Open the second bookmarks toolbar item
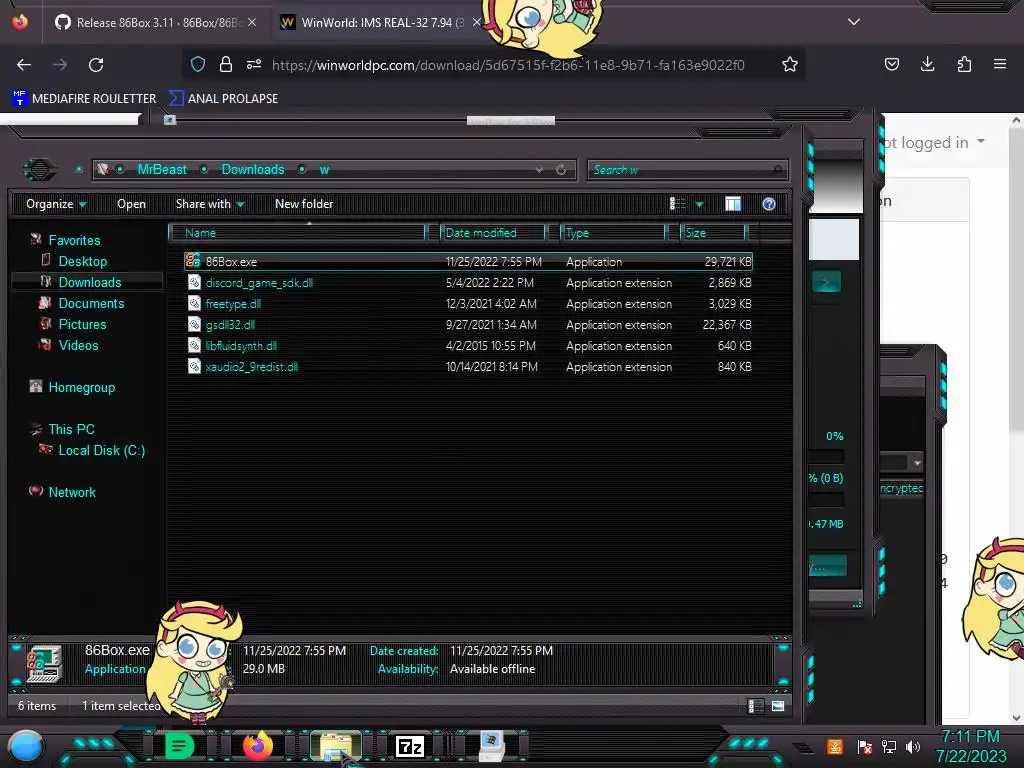Screen dimensions: 1024x768 (x=223, y=99)
